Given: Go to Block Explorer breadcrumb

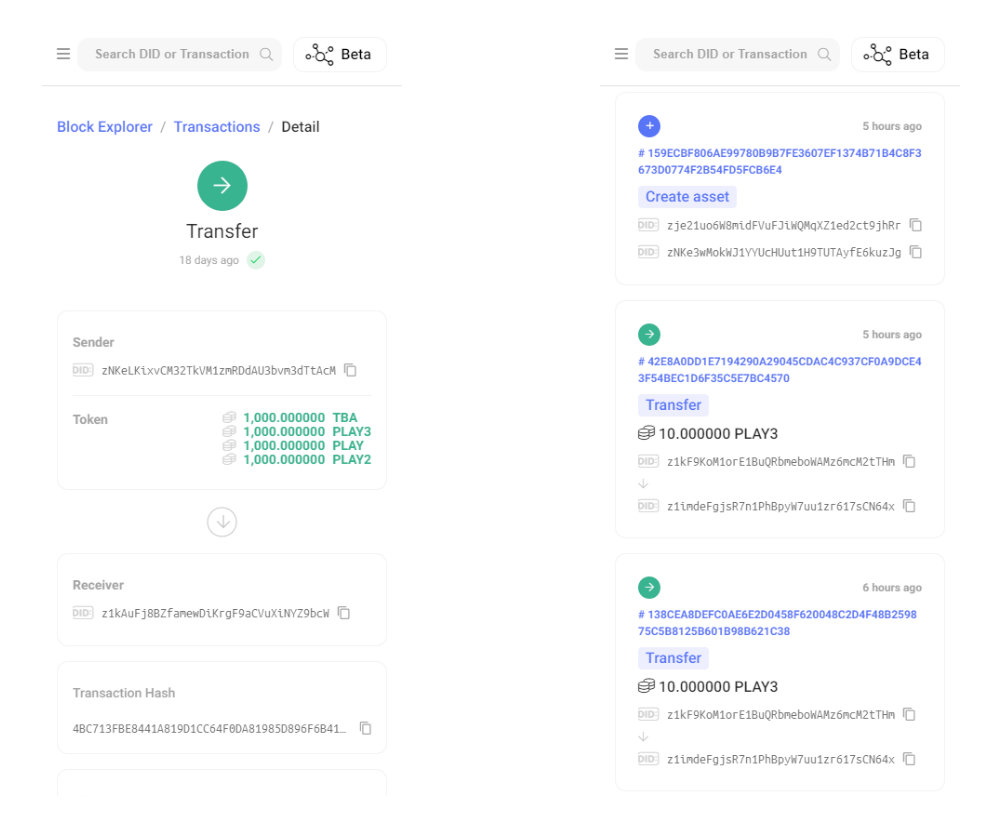Looking at the screenshot, I should pos(105,127).
